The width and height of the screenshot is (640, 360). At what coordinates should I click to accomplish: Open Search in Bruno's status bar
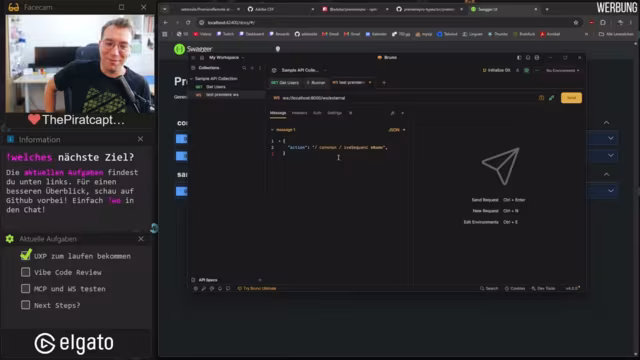[489, 289]
